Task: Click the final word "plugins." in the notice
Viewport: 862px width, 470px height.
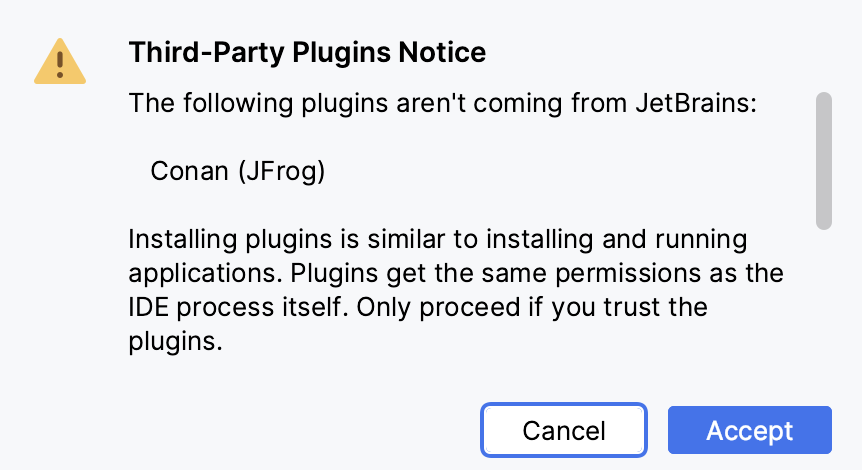Action: tap(174, 341)
